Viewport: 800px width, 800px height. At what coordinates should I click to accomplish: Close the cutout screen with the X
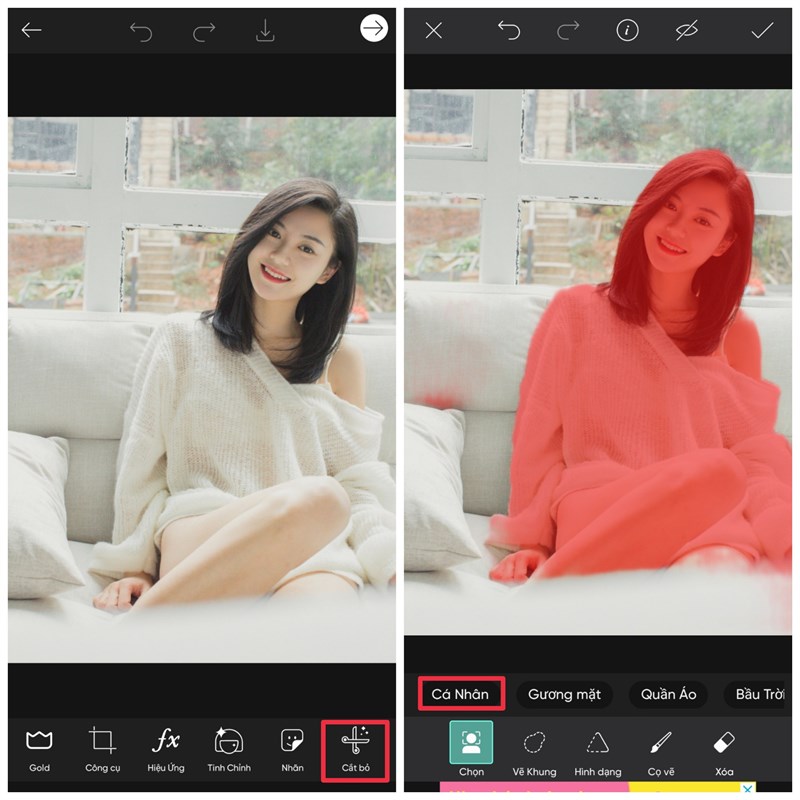tap(434, 31)
